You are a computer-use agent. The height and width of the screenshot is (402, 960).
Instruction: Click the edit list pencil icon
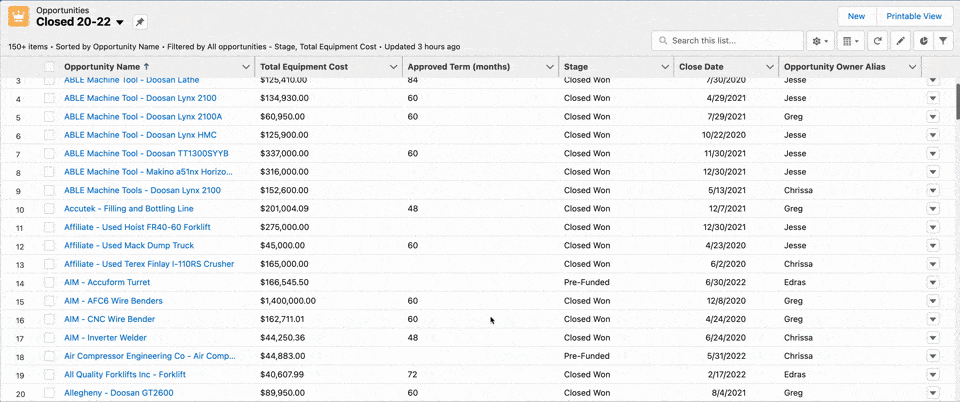coord(900,41)
